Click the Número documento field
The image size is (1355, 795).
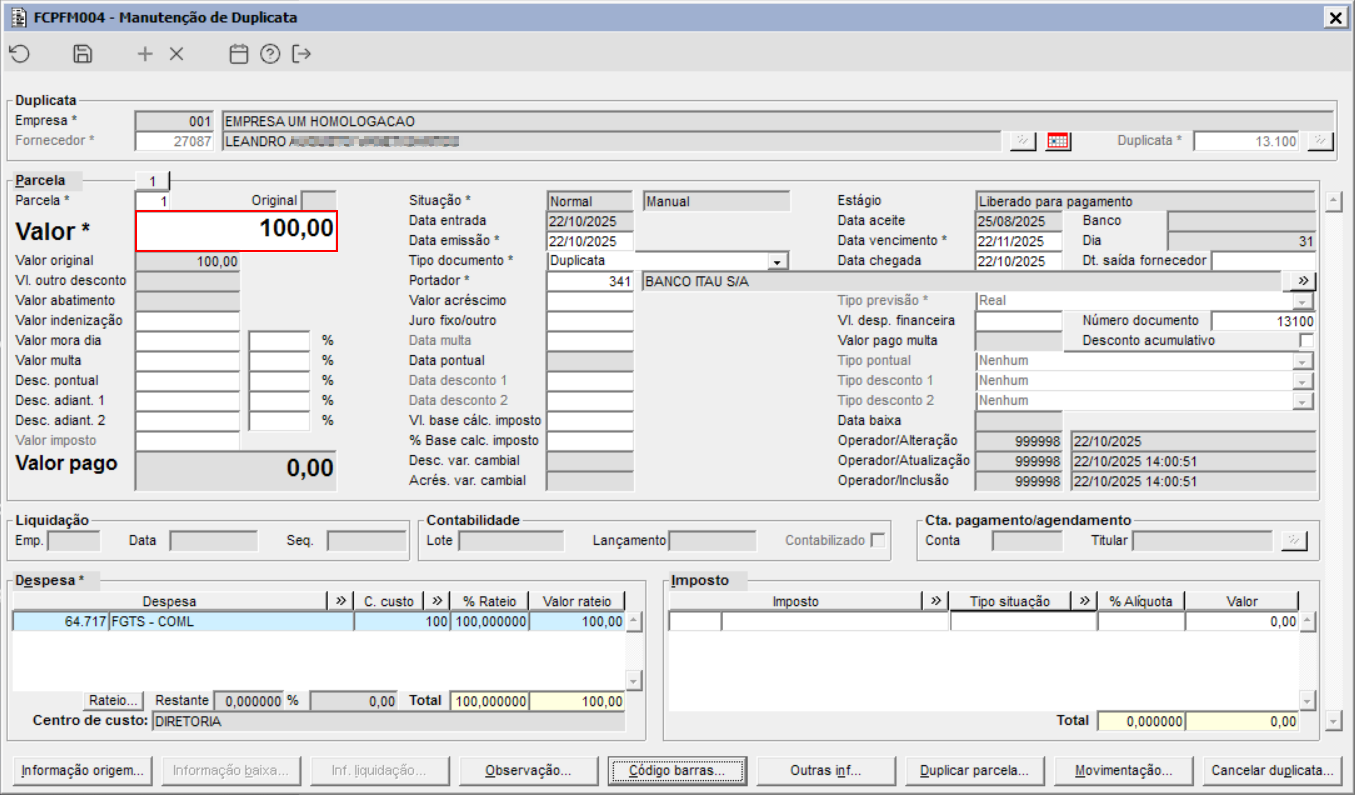tap(1263, 321)
